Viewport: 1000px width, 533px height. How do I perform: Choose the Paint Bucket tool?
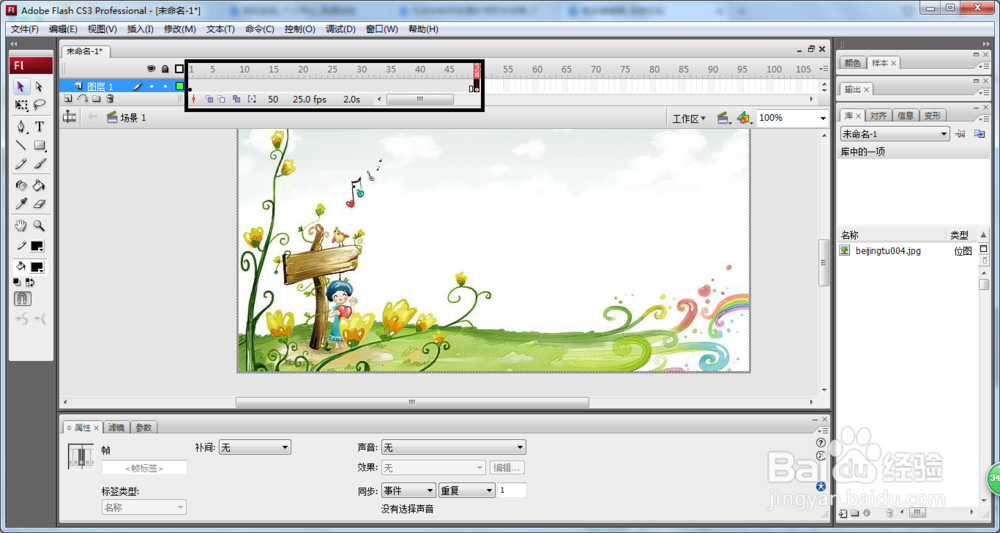[x=40, y=186]
